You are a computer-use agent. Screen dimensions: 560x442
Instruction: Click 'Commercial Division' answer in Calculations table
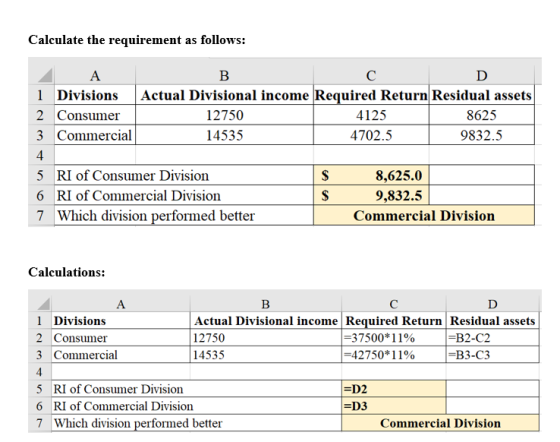tap(440, 423)
